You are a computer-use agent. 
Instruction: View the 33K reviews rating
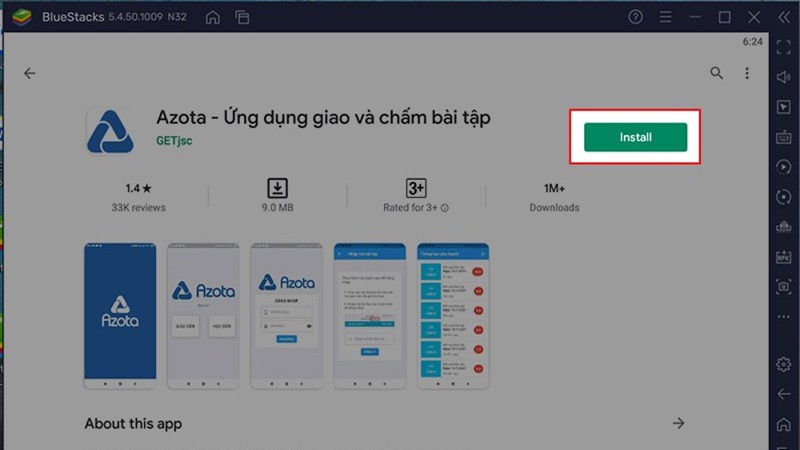click(x=139, y=197)
